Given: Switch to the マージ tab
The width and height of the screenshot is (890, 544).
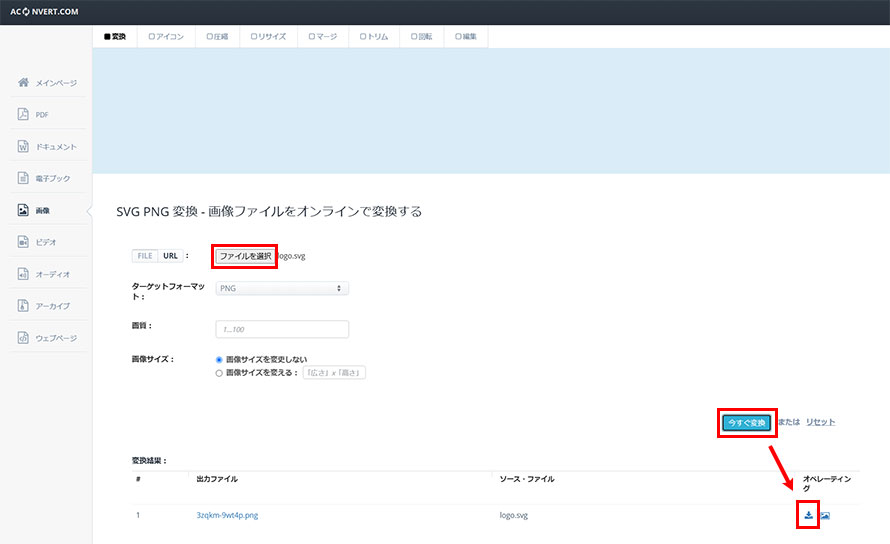Looking at the screenshot, I should coord(323,36).
